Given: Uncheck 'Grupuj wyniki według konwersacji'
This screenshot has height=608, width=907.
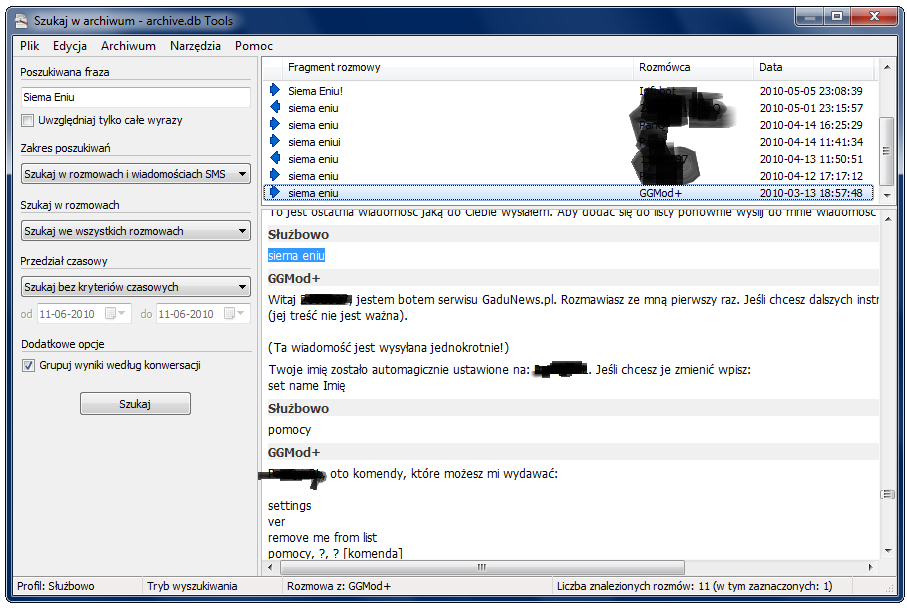Looking at the screenshot, I should pos(28,366).
